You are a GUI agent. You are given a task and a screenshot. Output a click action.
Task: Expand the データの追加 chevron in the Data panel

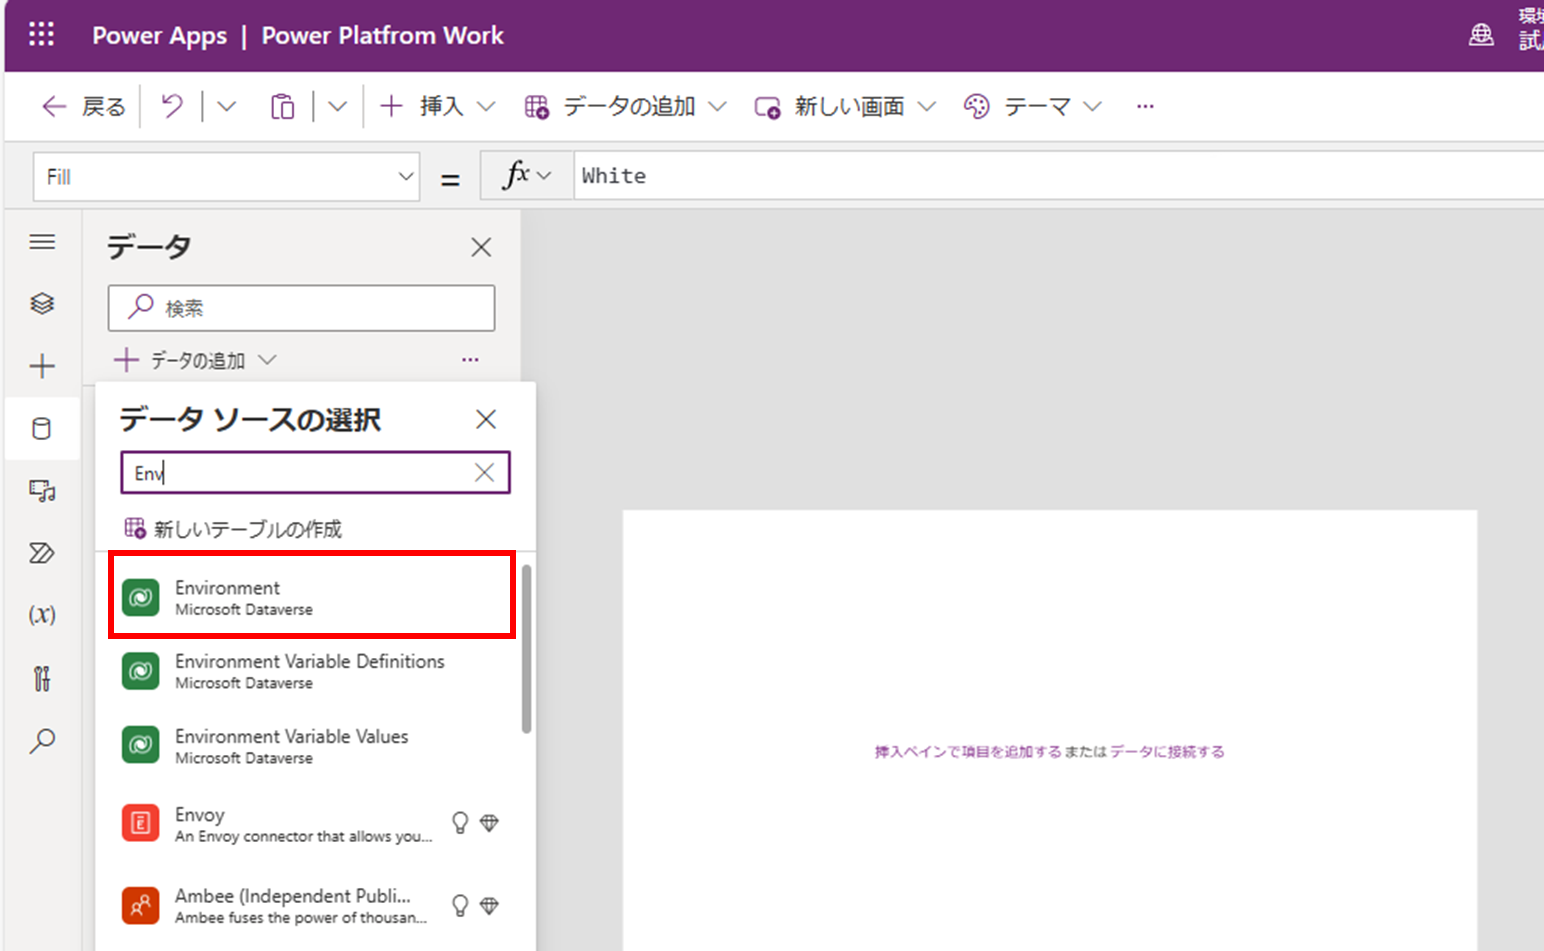268,360
